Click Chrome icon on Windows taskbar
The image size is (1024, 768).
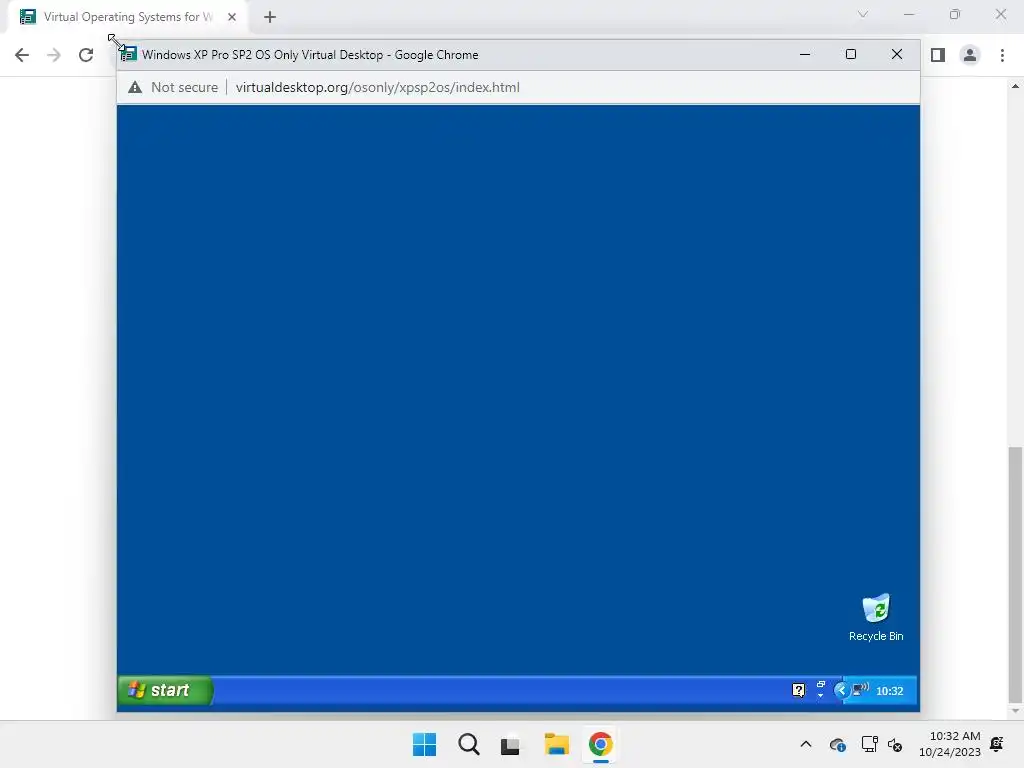[x=600, y=744]
